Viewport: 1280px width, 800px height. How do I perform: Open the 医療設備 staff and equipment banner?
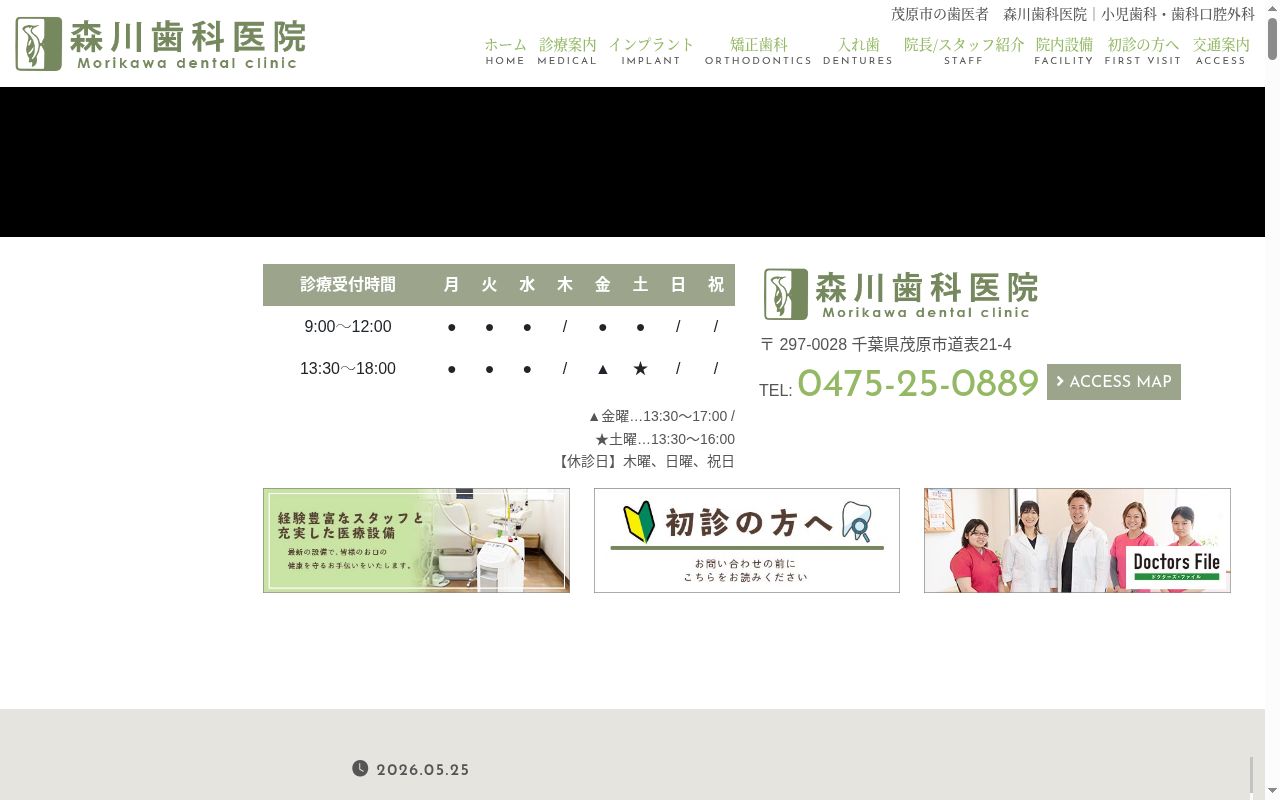point(416,540)
